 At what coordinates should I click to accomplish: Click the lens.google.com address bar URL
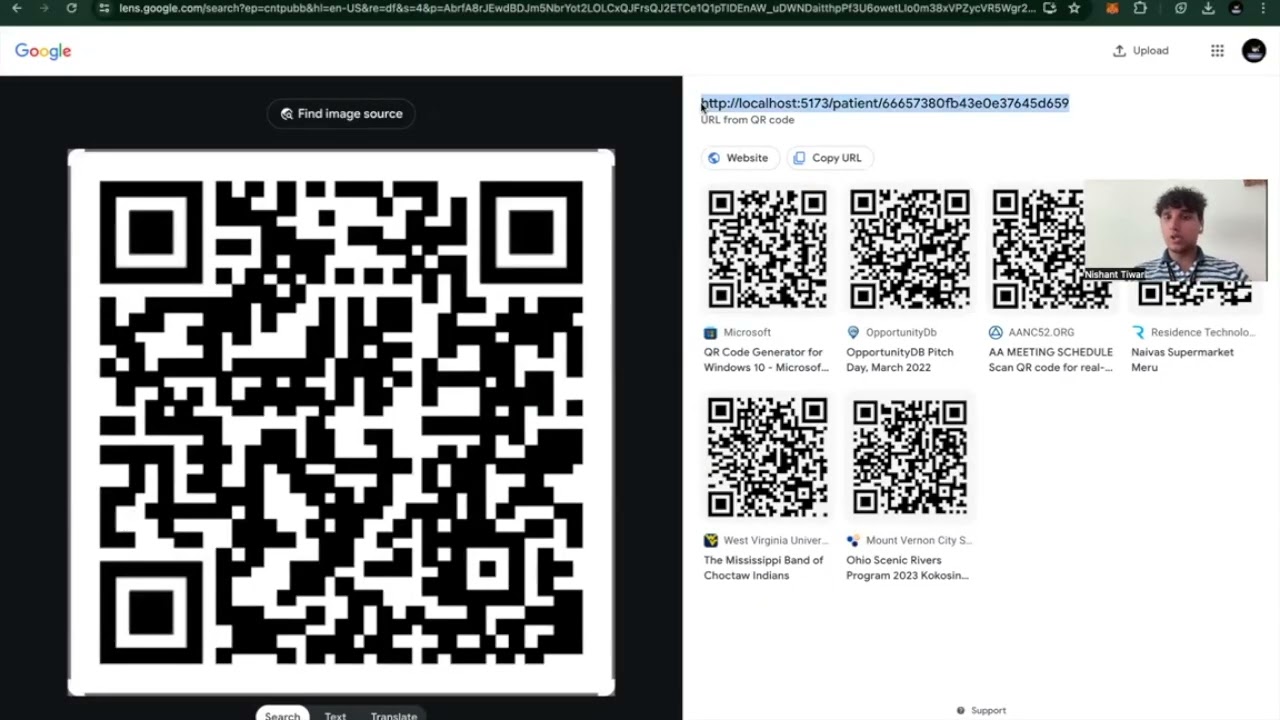click(x=577, y=8)
